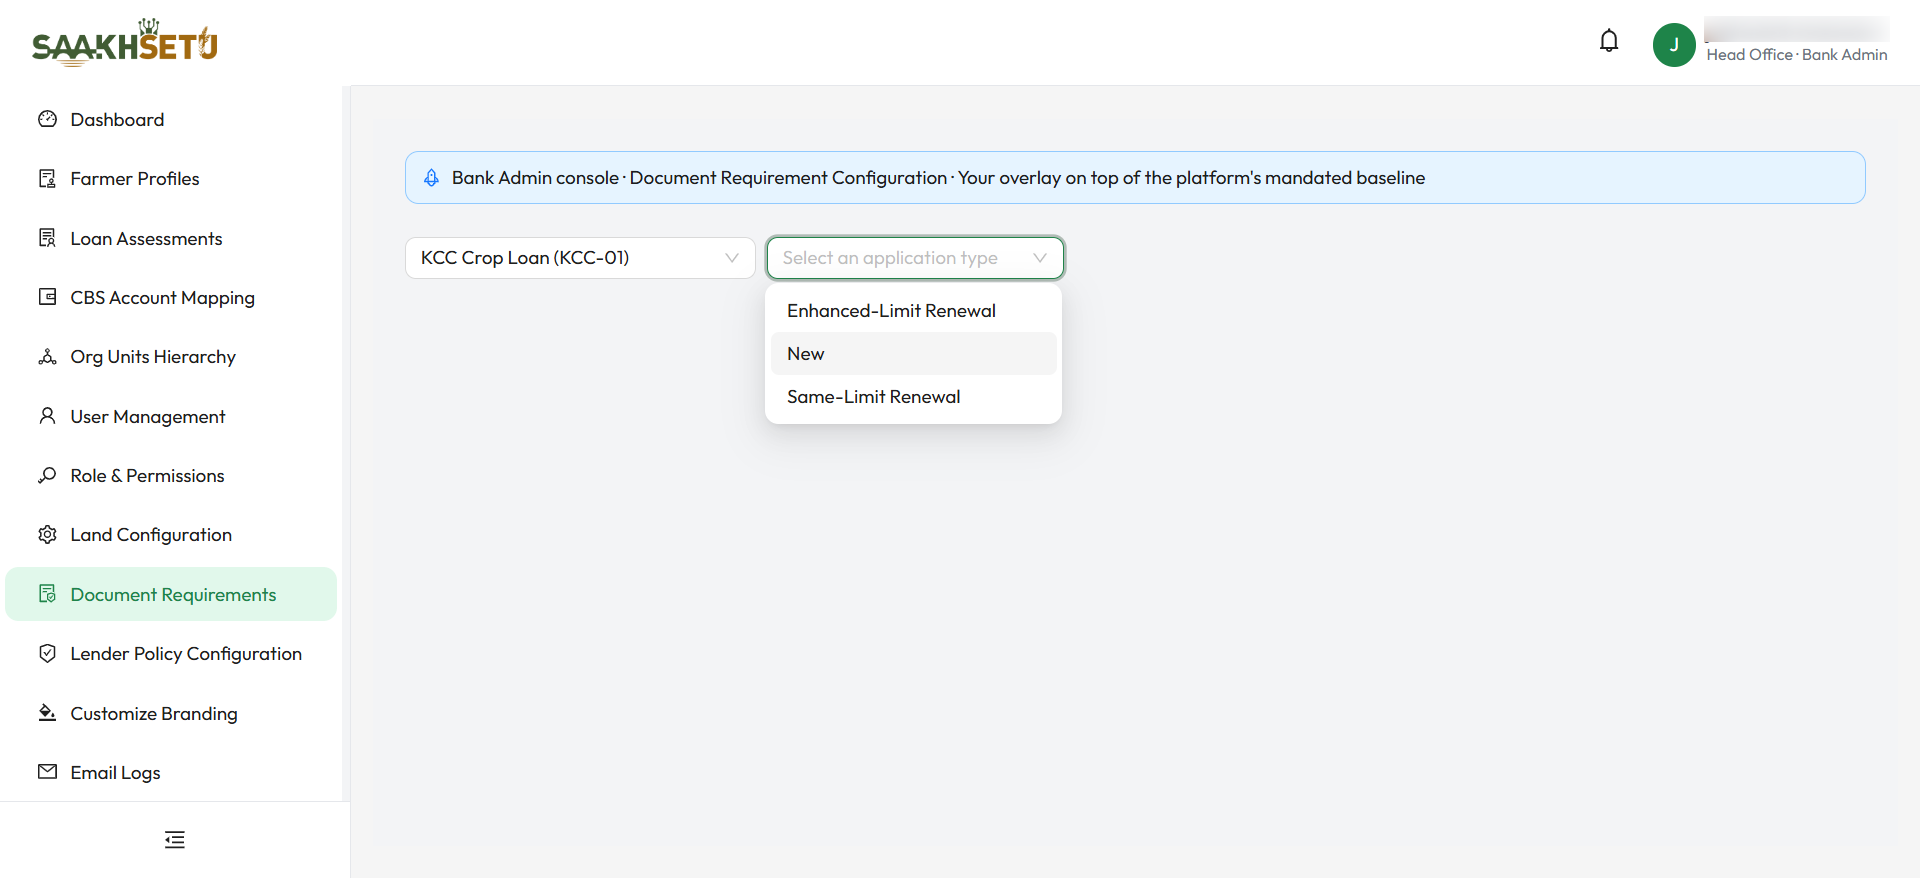Open the KCC Crop Loan product dropdown
The height and width of the screenshot is (878, 1920).
coord(580,258)
